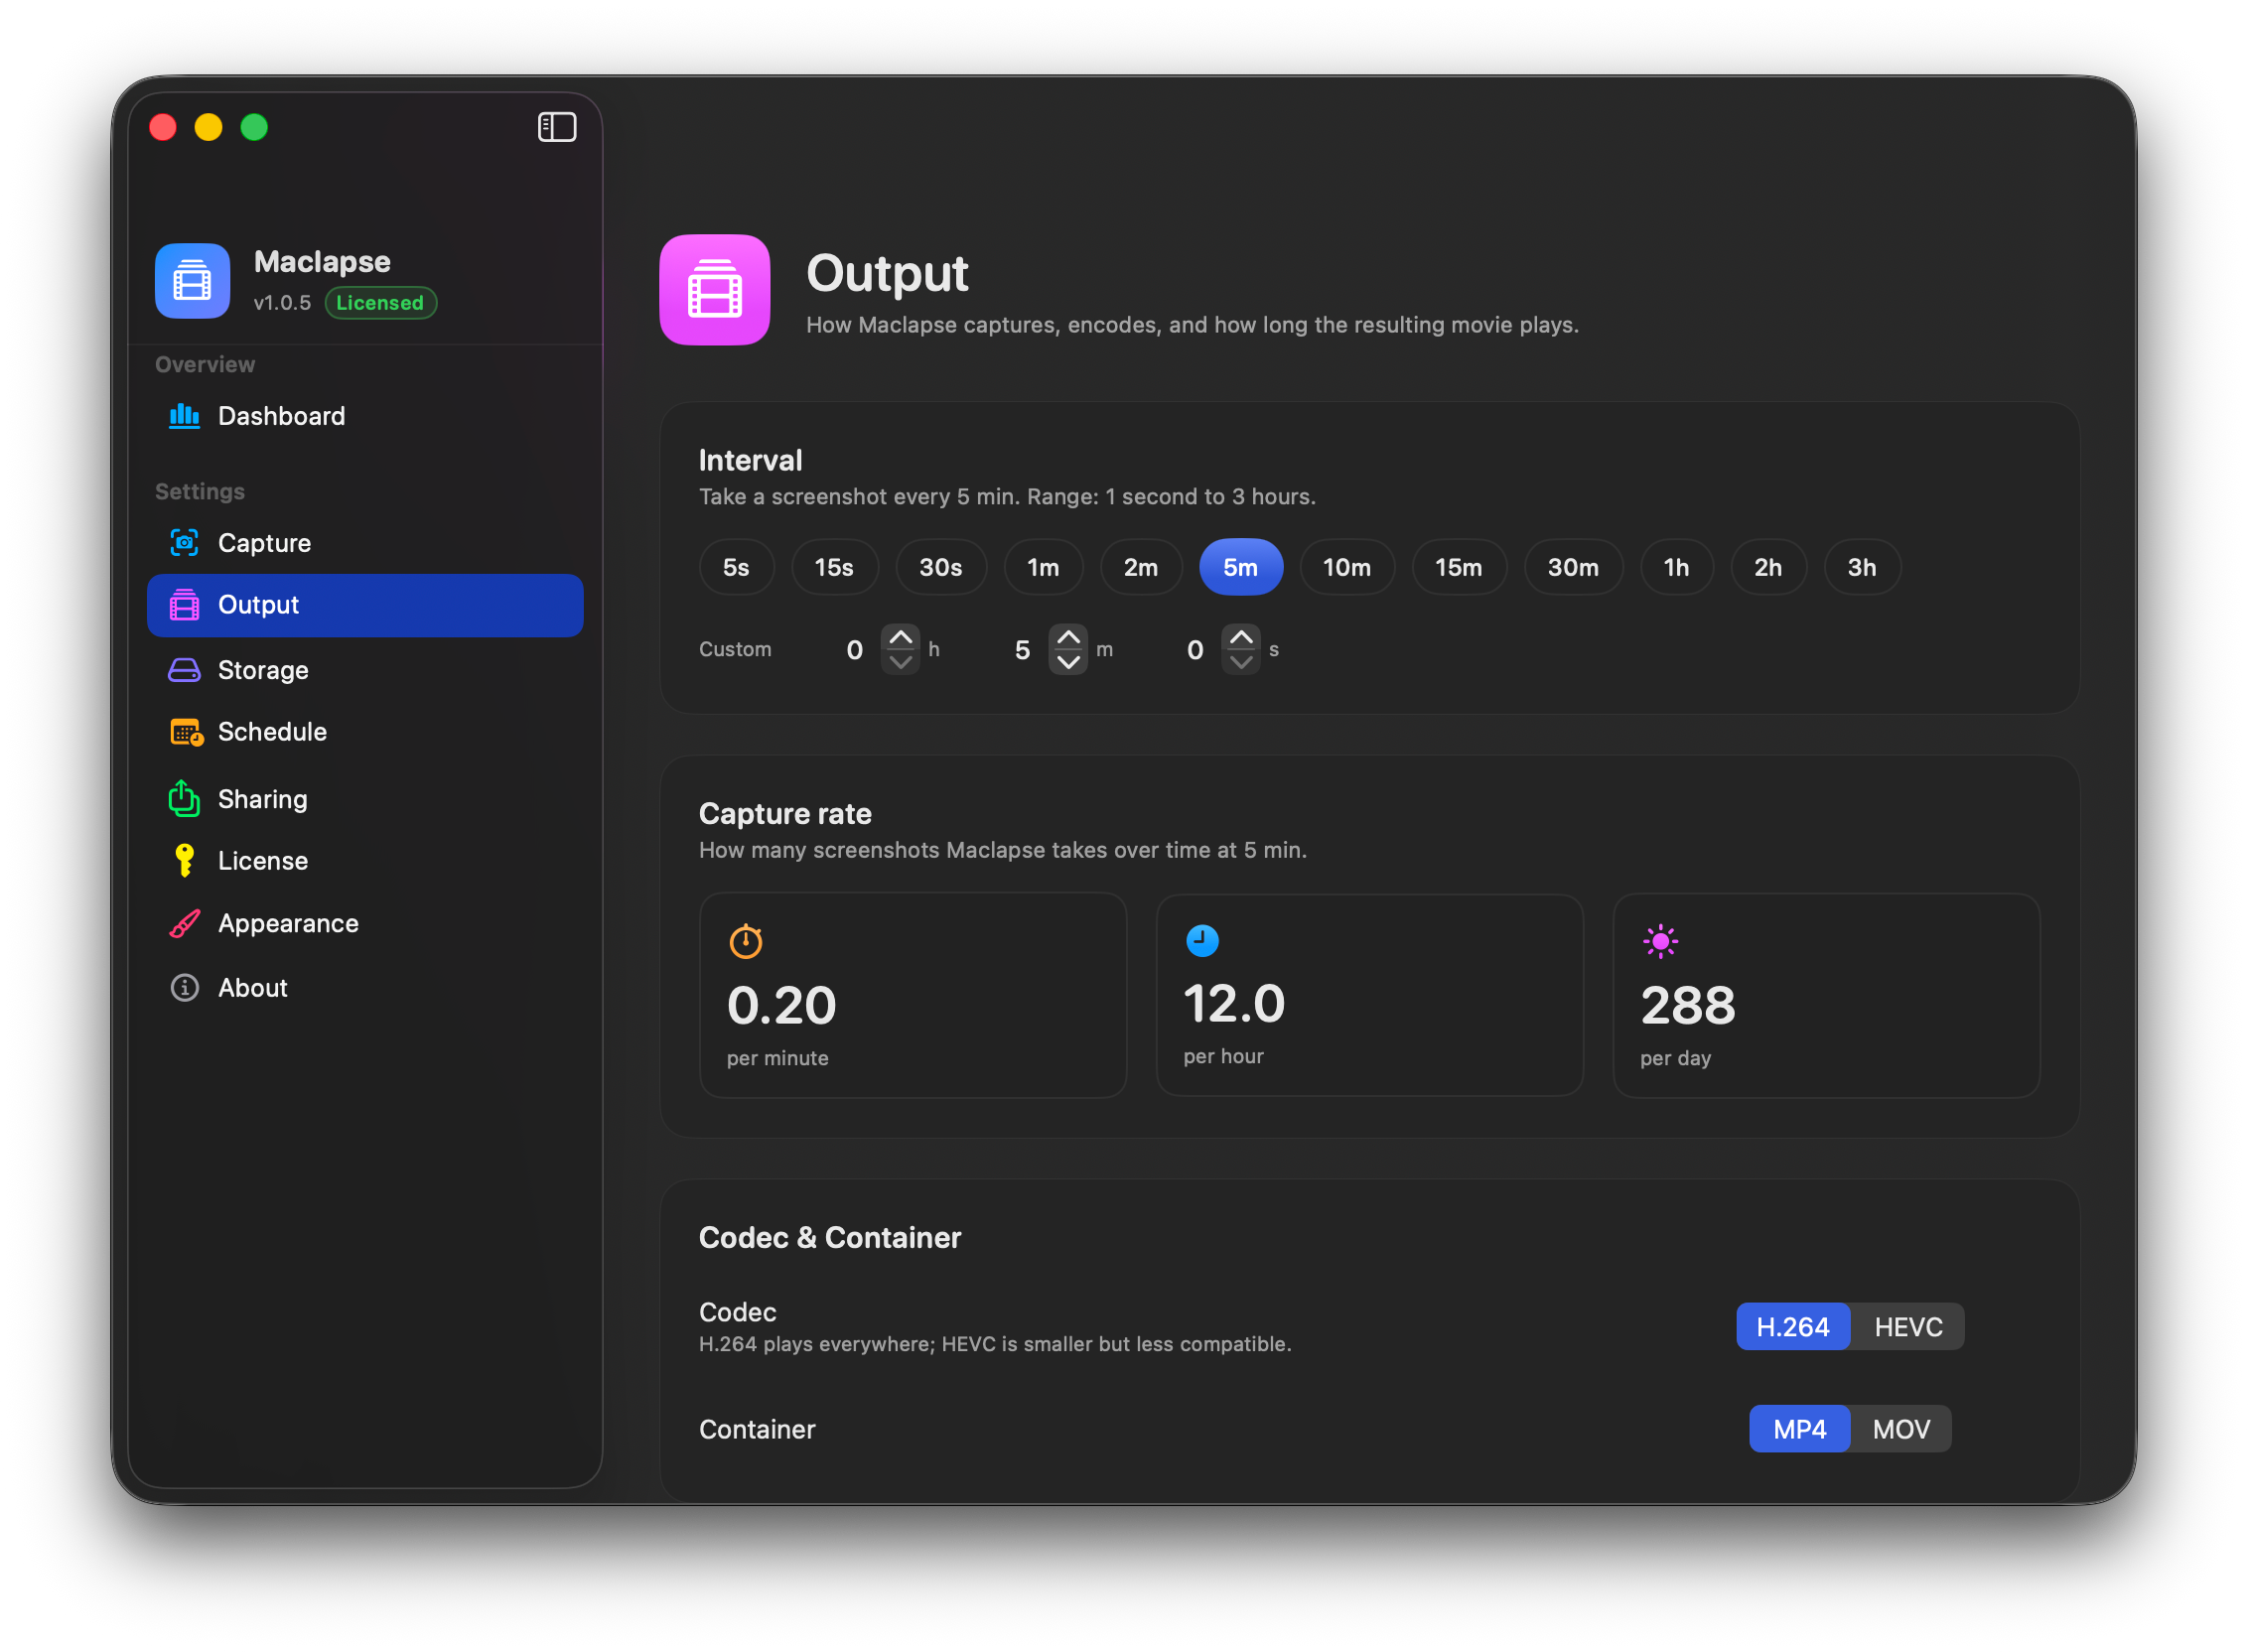Click the Schedule calendar icon
The image size is (2248, 1652).
click(186, 732)
